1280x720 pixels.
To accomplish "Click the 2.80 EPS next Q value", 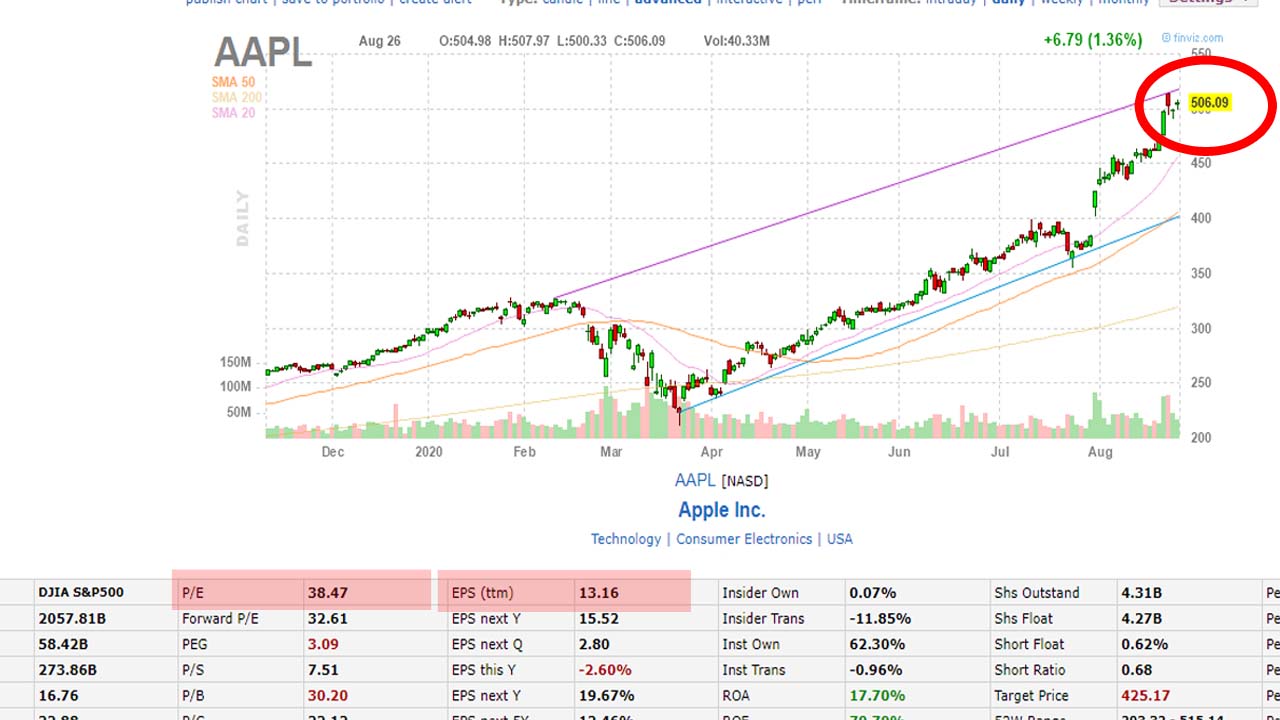I will click(594, 645).
